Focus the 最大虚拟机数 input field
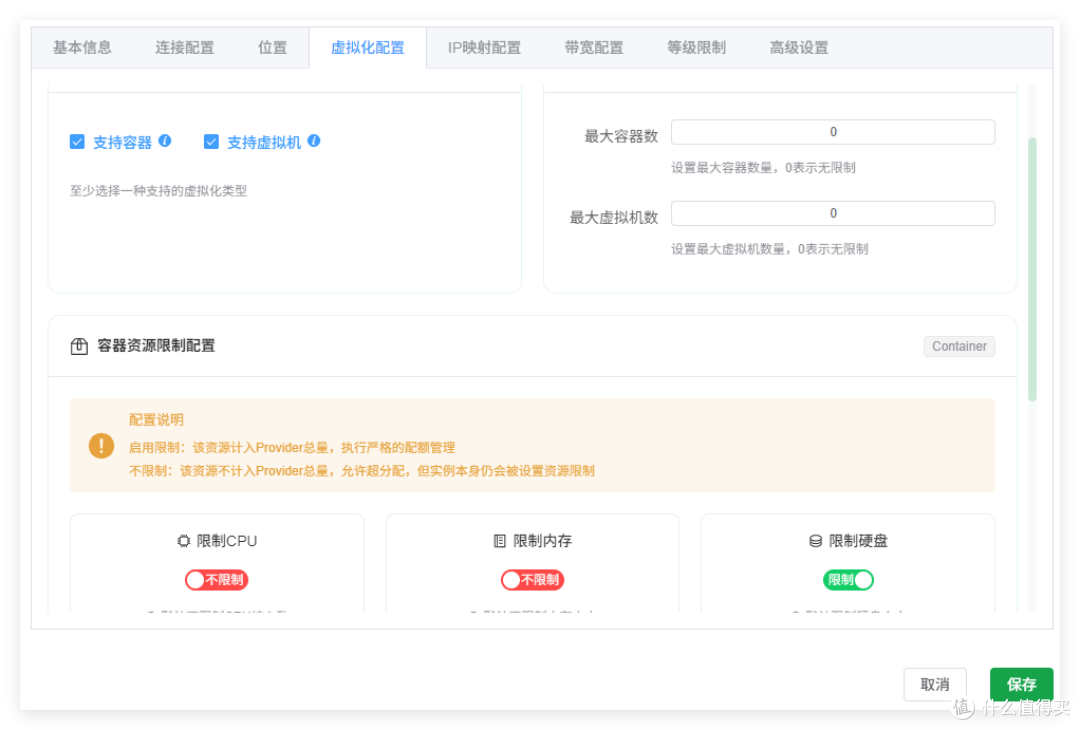Viewport: 1080px width, 730px height. [833, 213]
